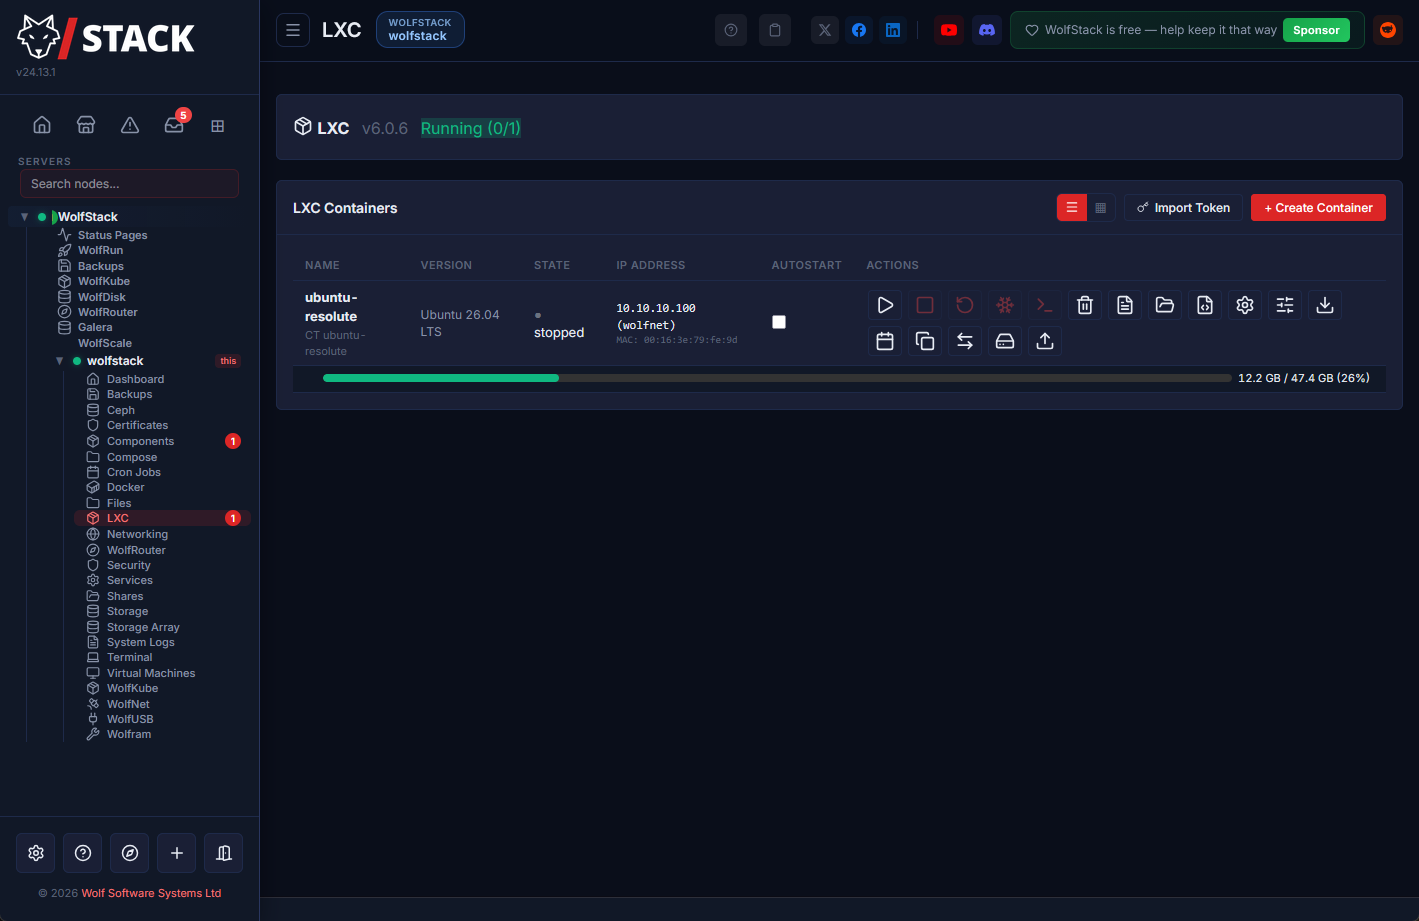Open the container console terminal prompt icon
The height and width of the screenshot is (921, 1419).
pyautogui.click(x=1045, y=305)
